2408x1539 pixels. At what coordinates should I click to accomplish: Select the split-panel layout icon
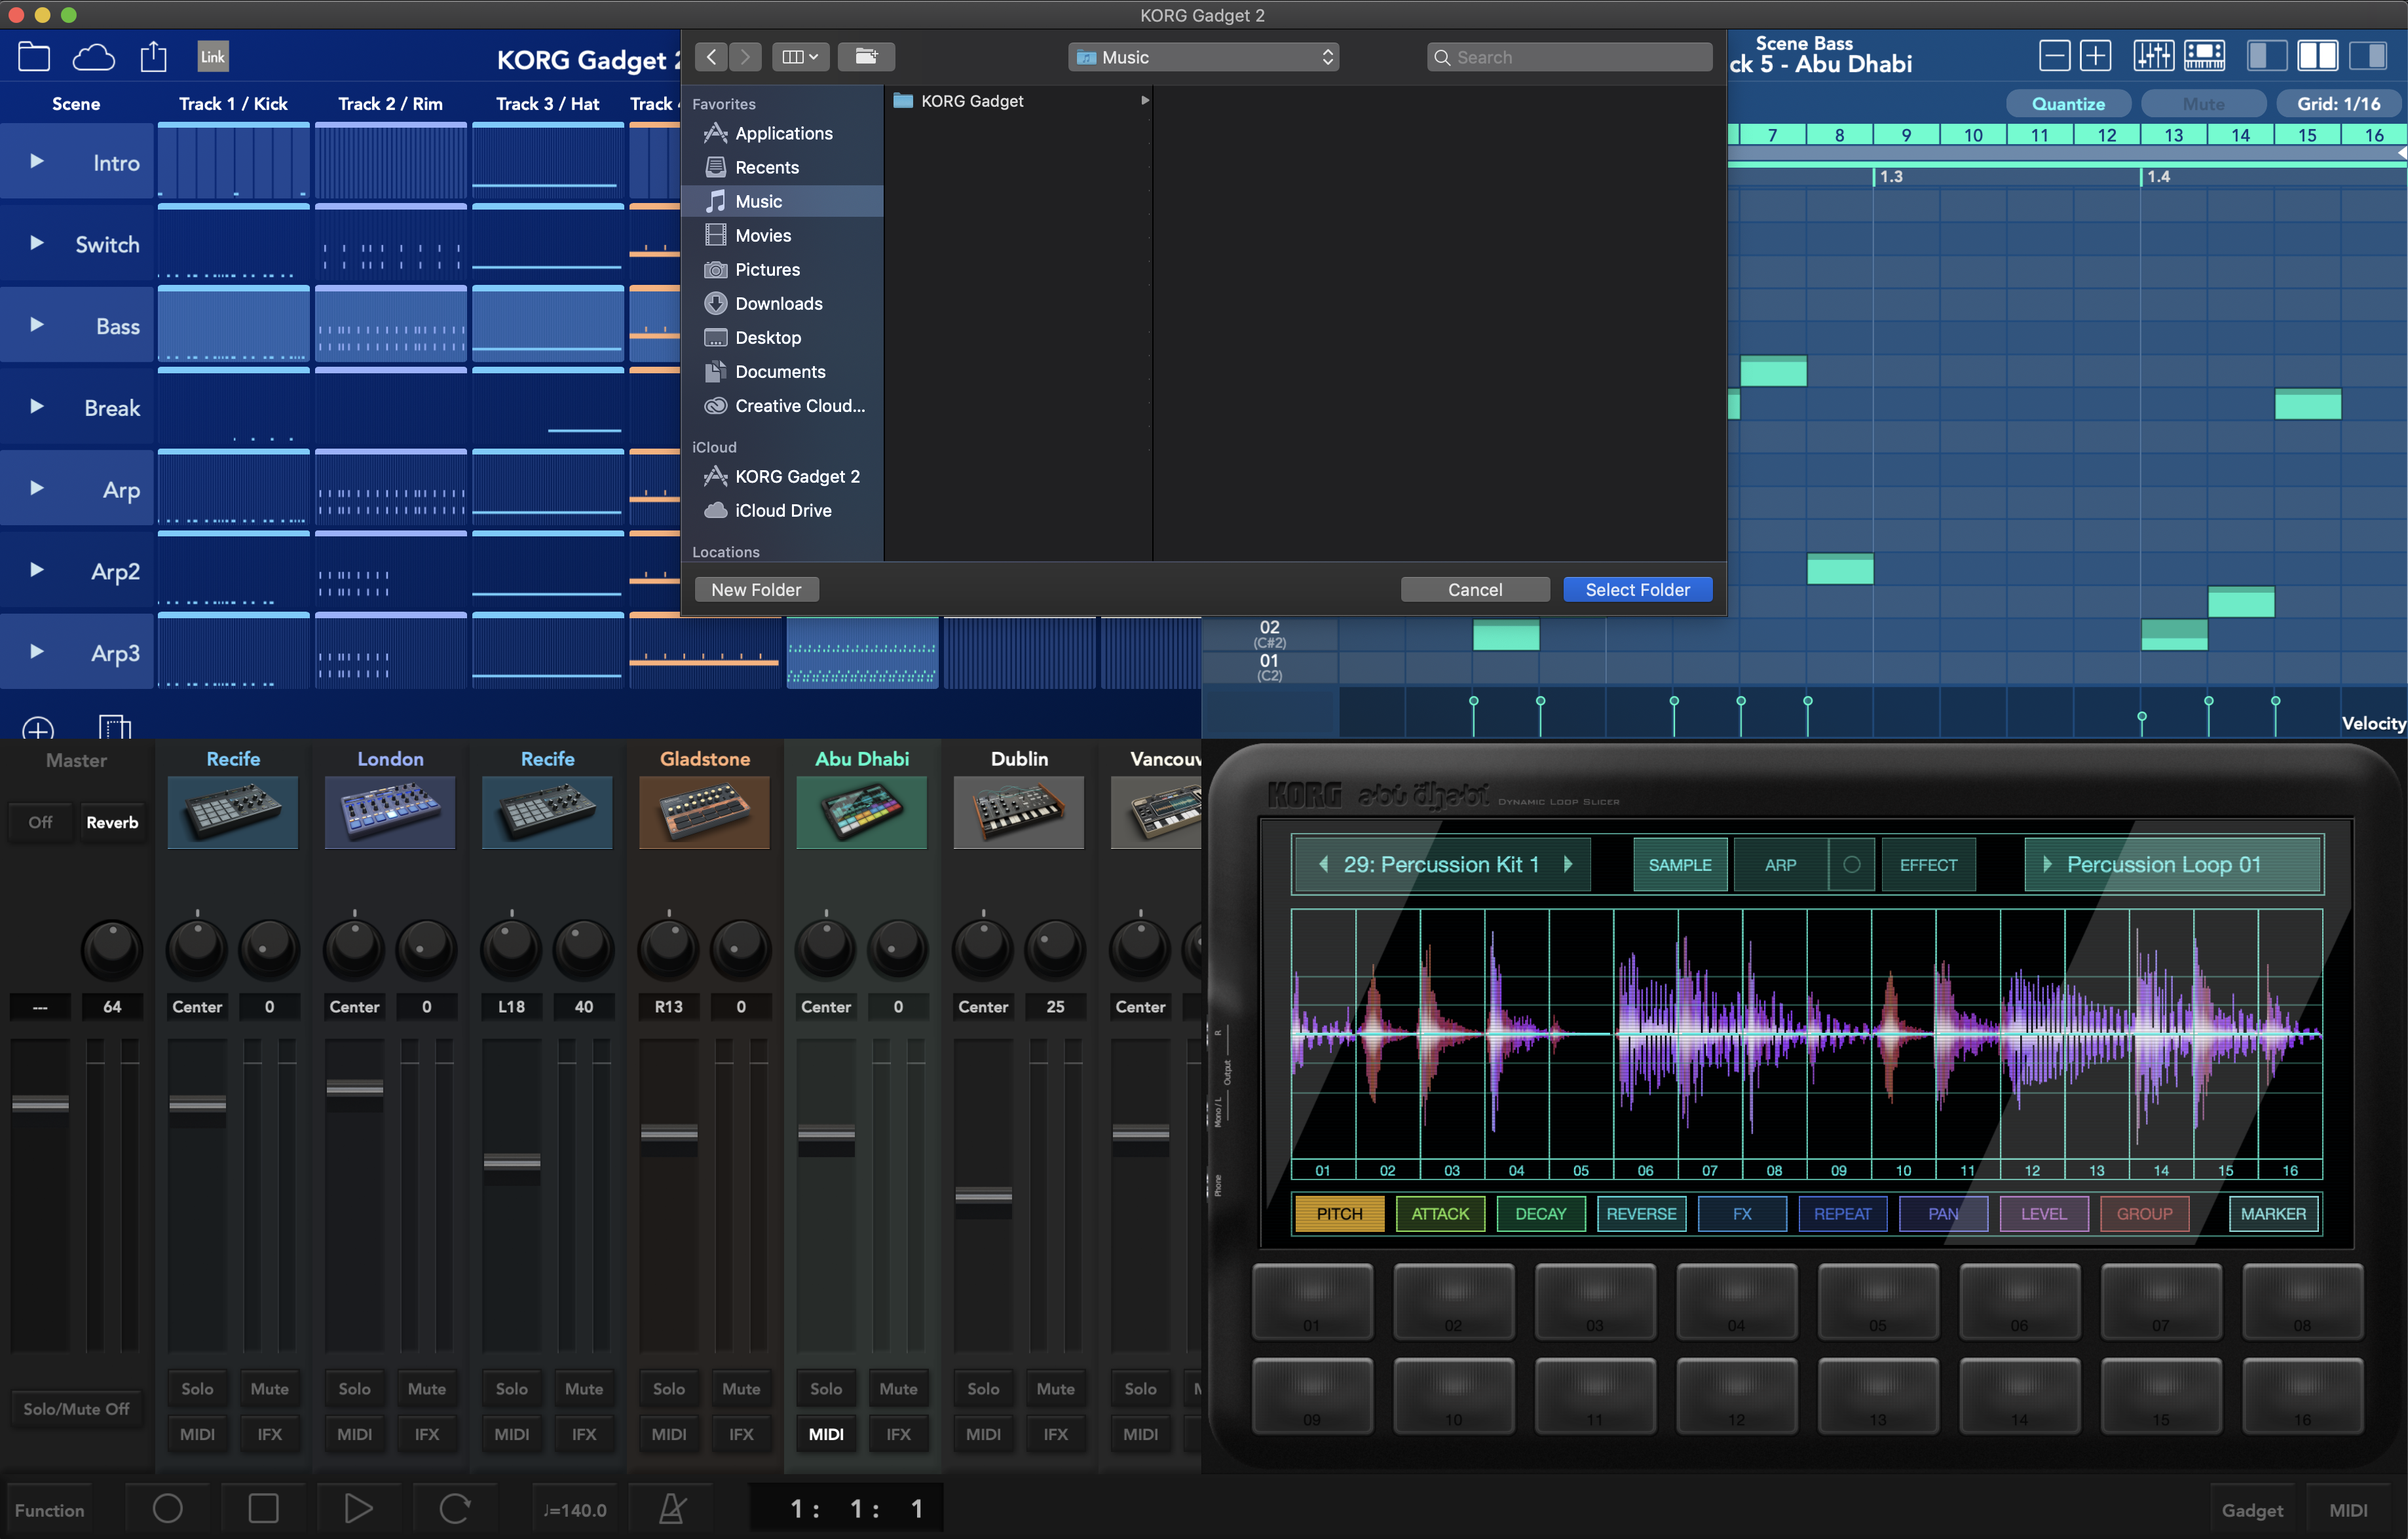[2317, 56]
